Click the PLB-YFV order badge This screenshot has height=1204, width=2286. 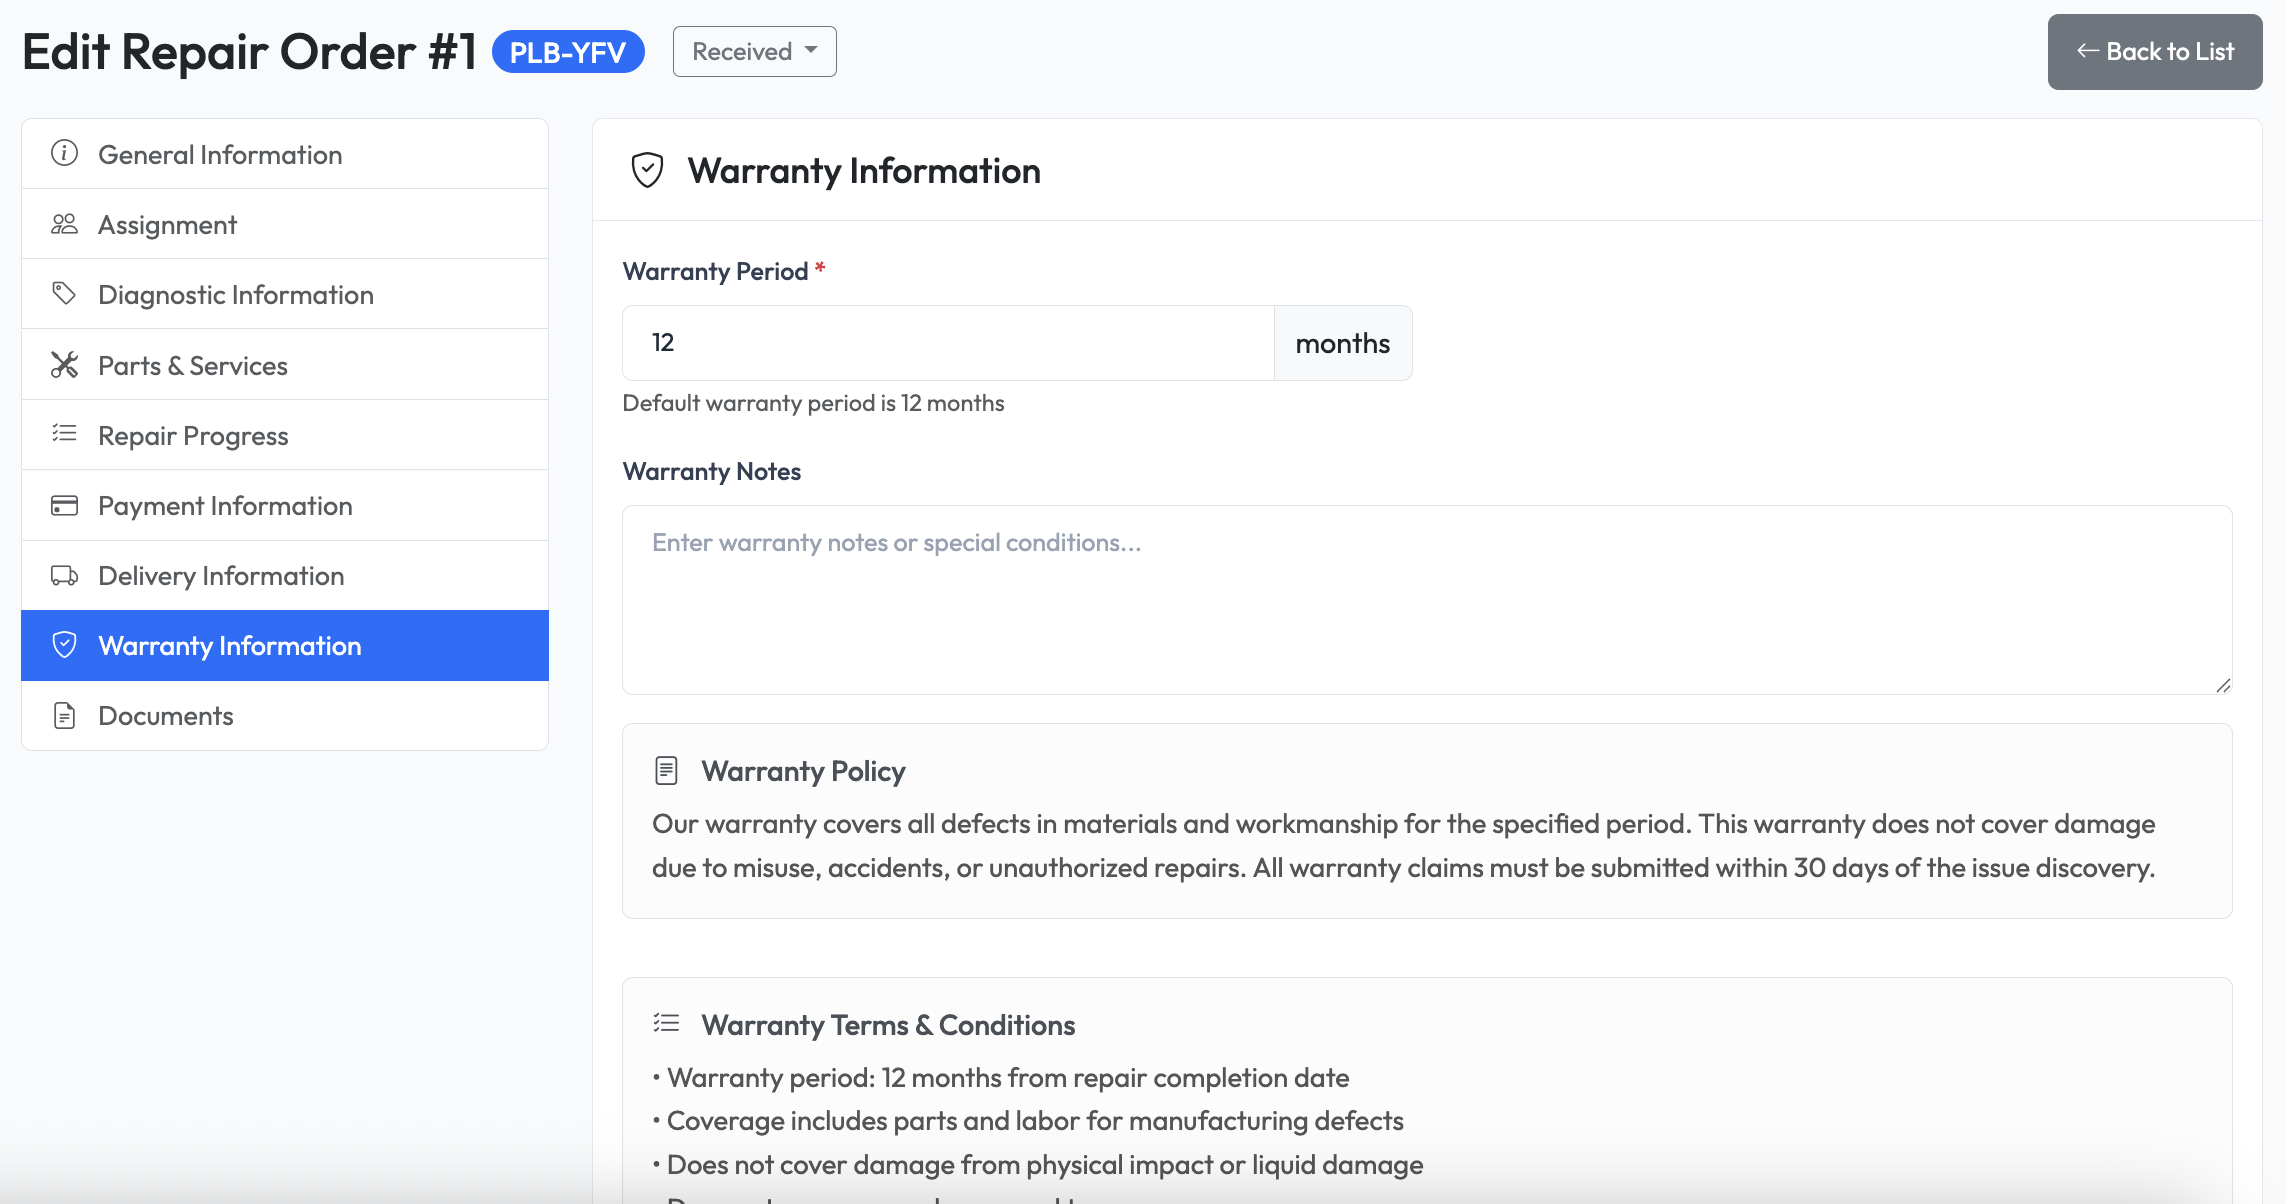[x=567, y=52]
